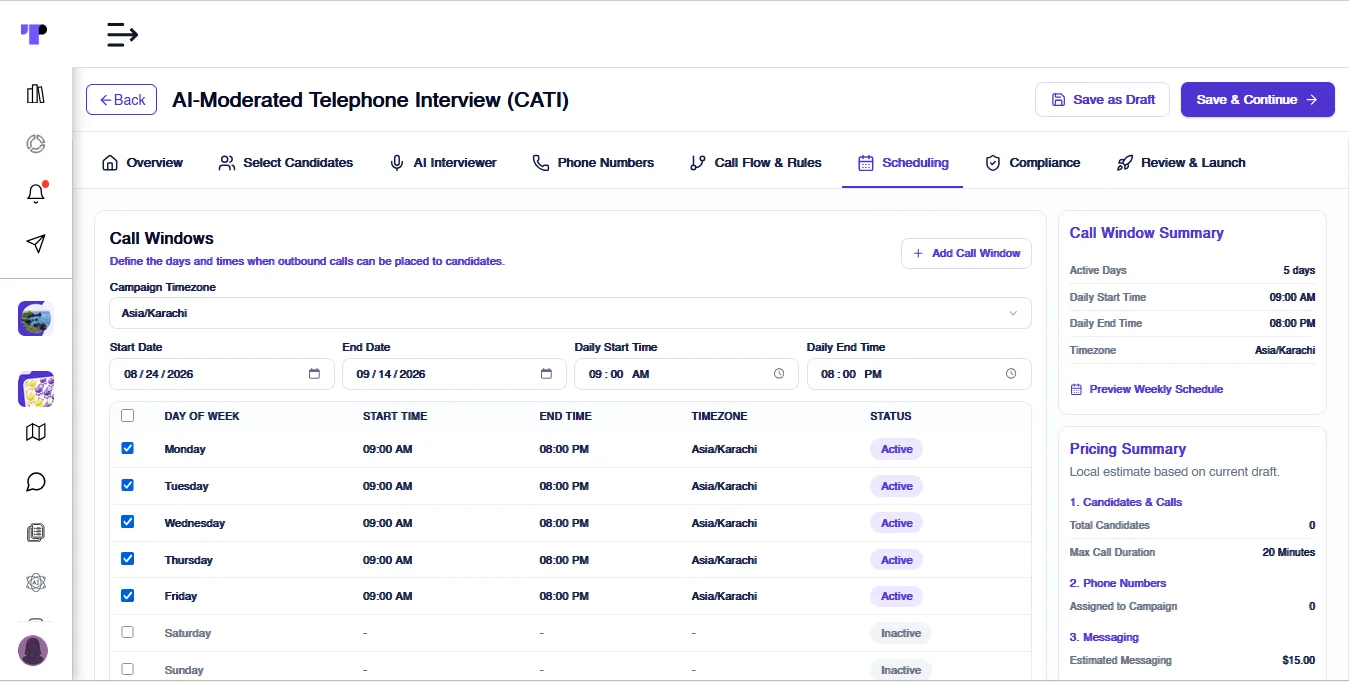Select the Scheduling tab
The image size is (1349, 682).
click(x=903, y=162)
